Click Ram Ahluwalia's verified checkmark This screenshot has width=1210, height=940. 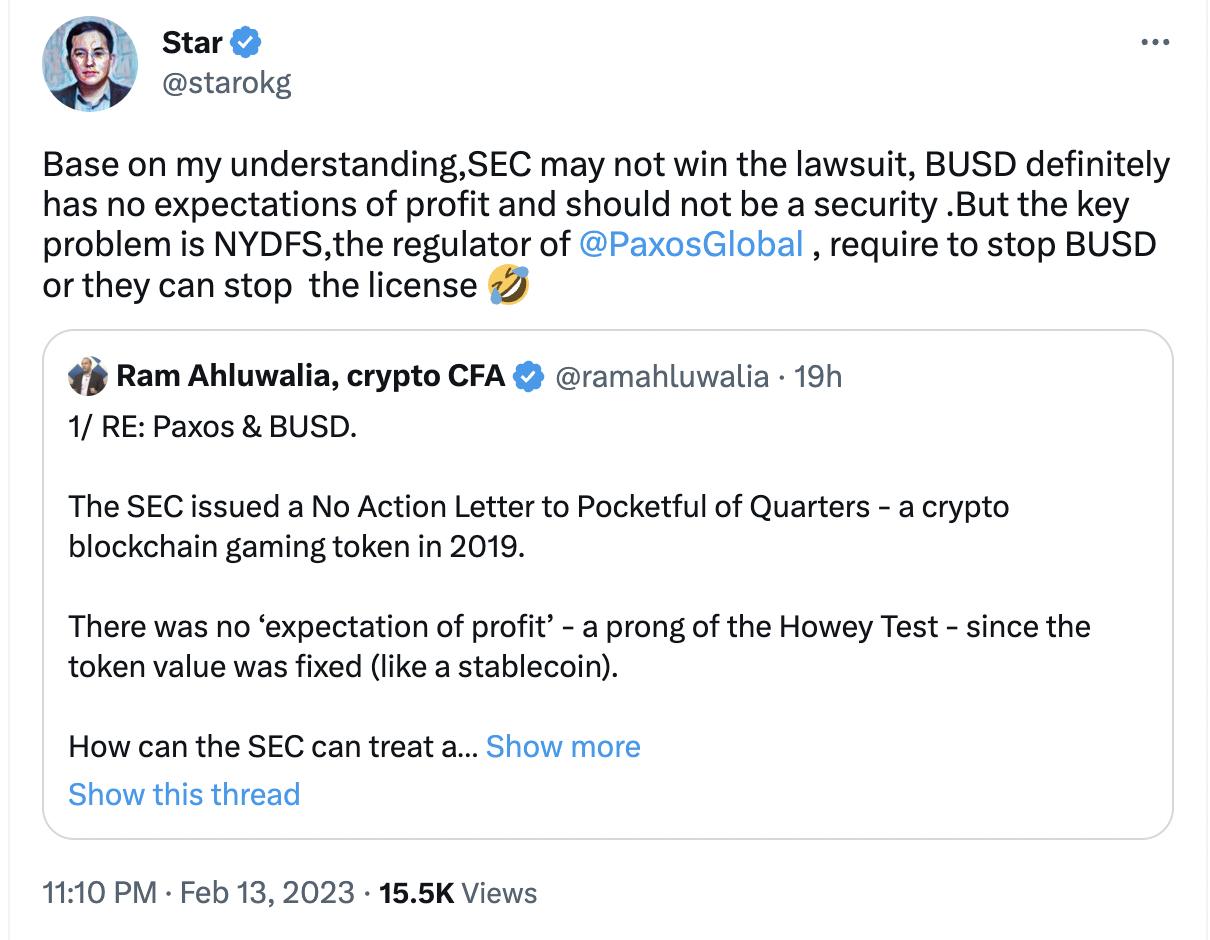point(527,376)
